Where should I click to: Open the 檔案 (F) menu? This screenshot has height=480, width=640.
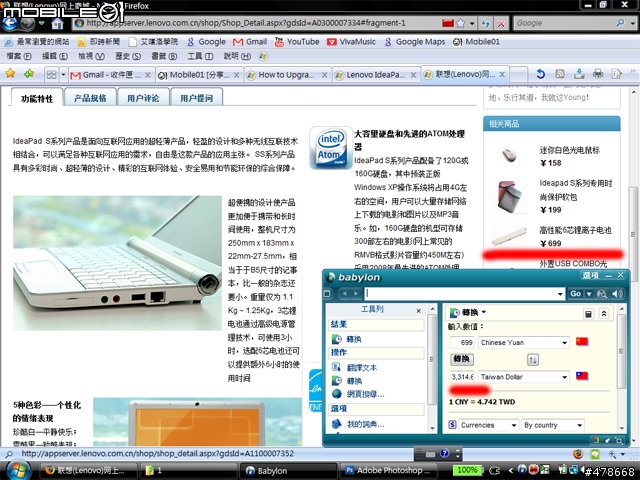click(19, 56)
